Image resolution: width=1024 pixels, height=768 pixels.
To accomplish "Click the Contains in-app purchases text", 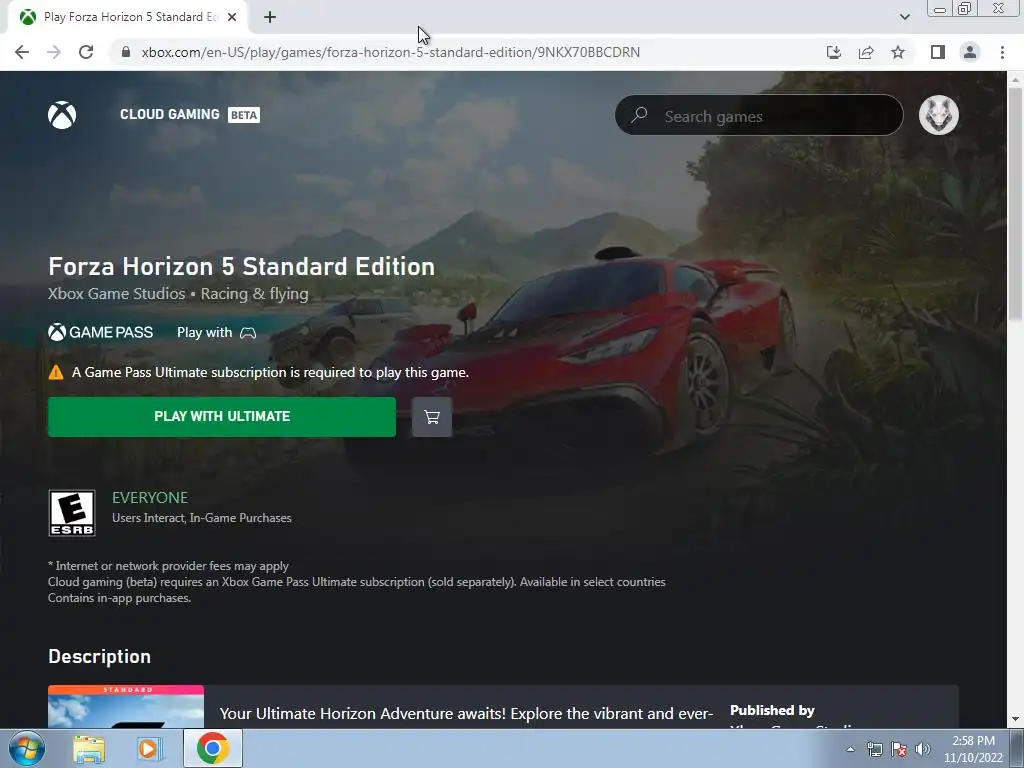I will (120, 598).
